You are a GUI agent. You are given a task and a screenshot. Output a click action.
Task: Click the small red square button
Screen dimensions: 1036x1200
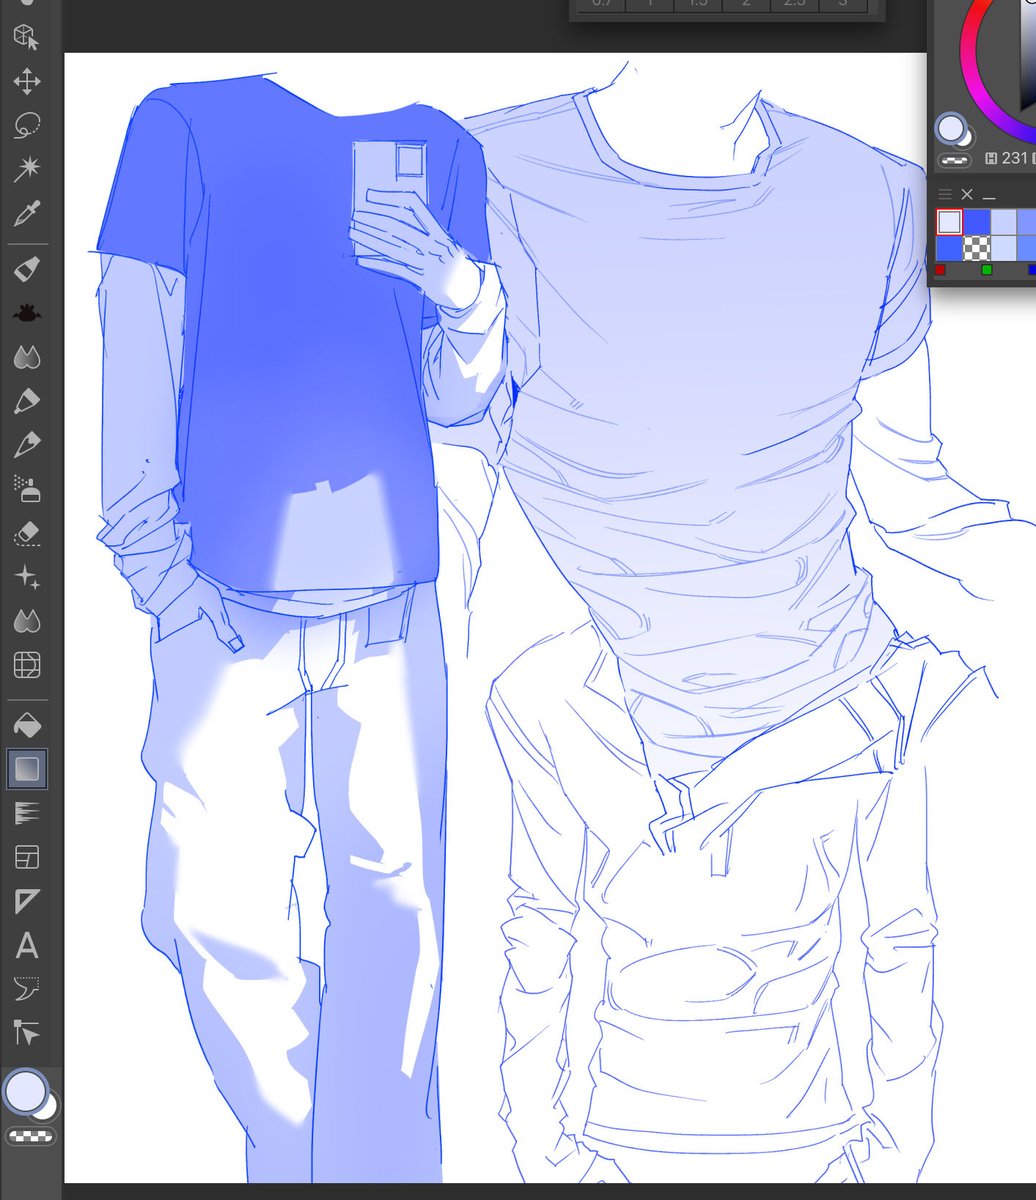[940, 270]
